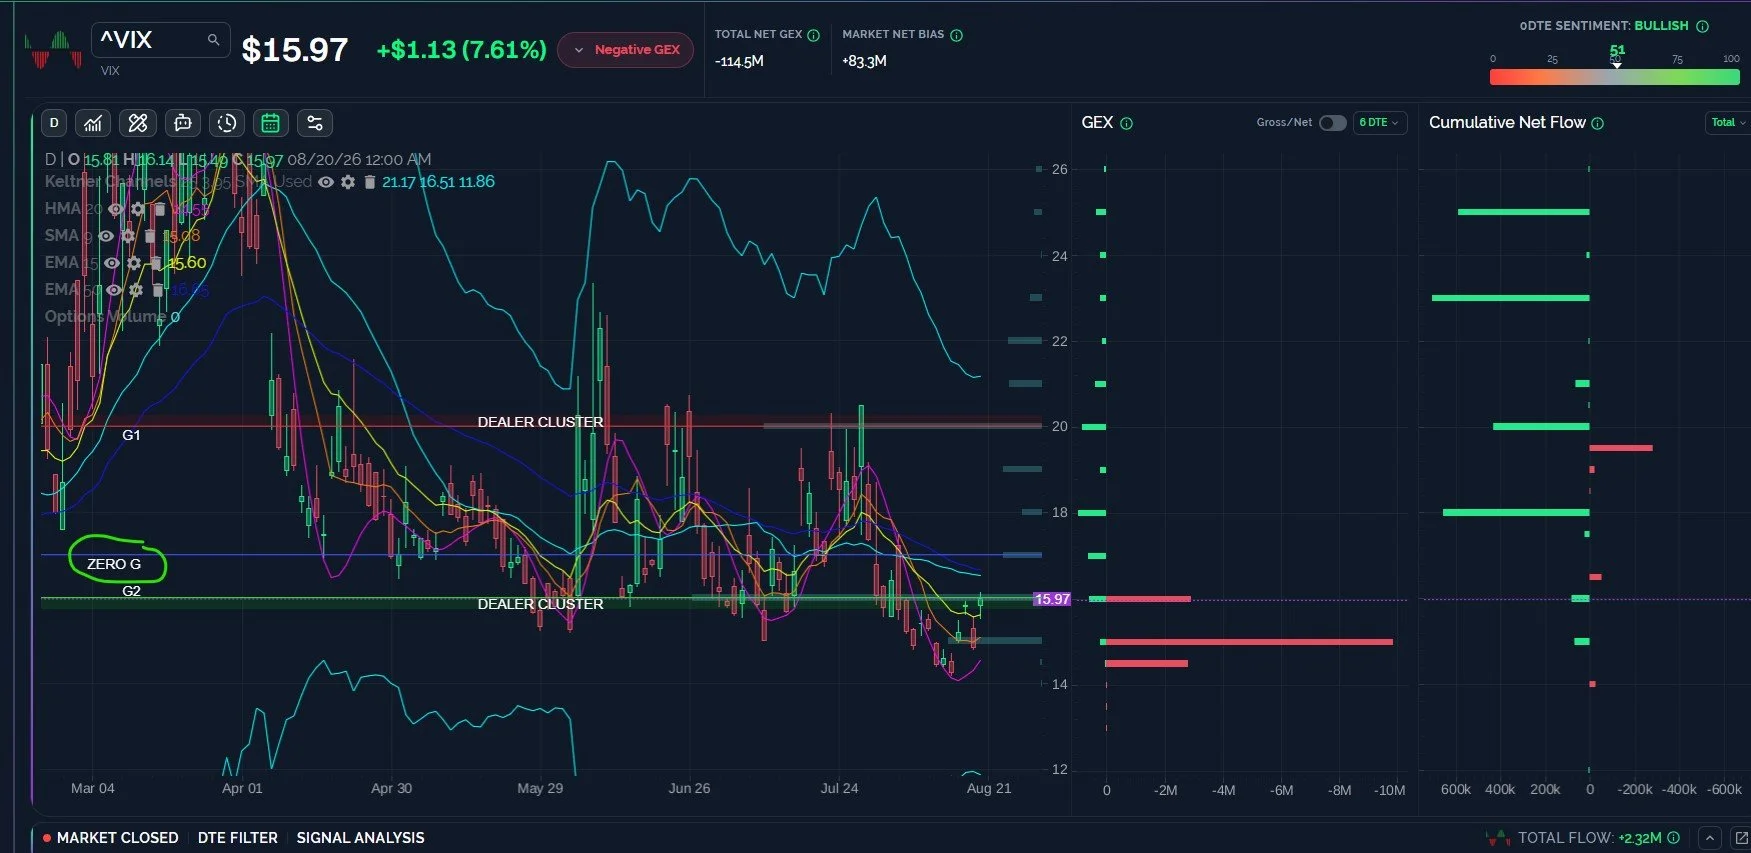The image size is (1751, 853).
Task: Open the indicators chart icon in the toolbar
Action: point(93,123)
